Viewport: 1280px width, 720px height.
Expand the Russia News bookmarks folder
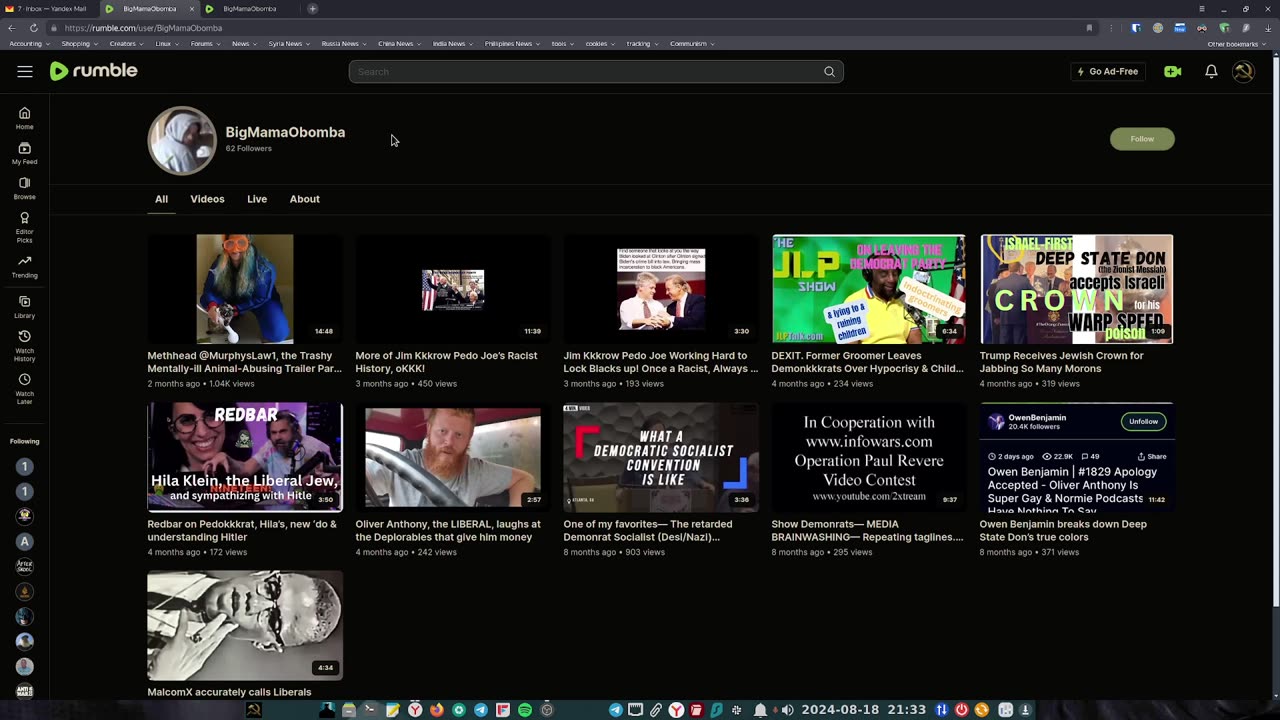click(344, 44)
